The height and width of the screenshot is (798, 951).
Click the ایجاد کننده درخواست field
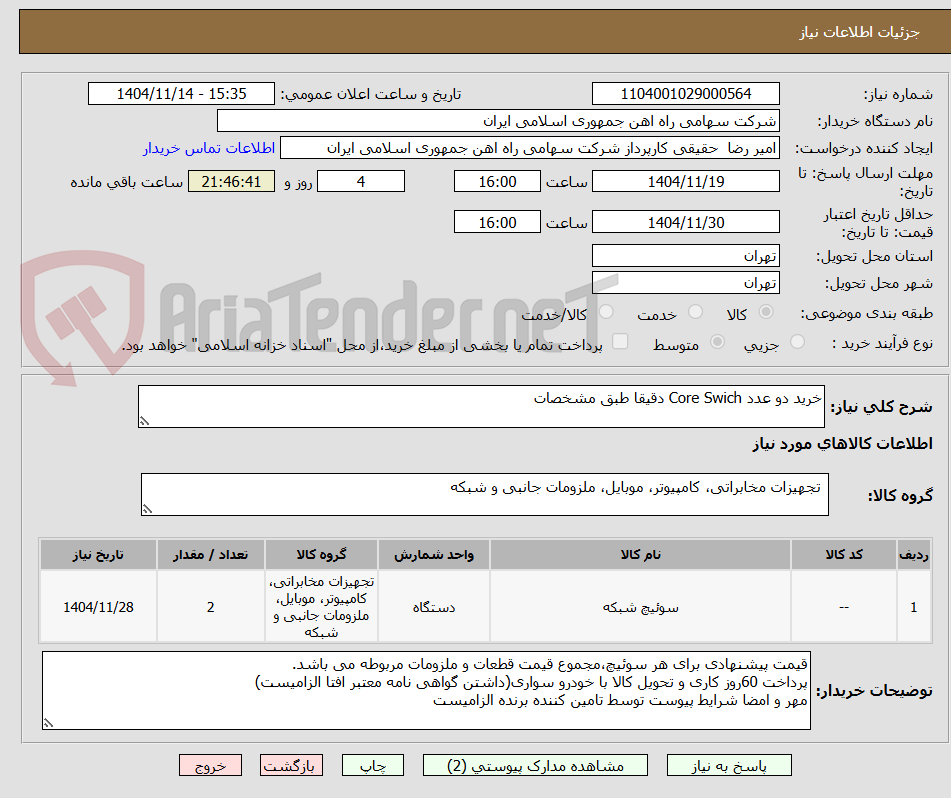(529, 148)
